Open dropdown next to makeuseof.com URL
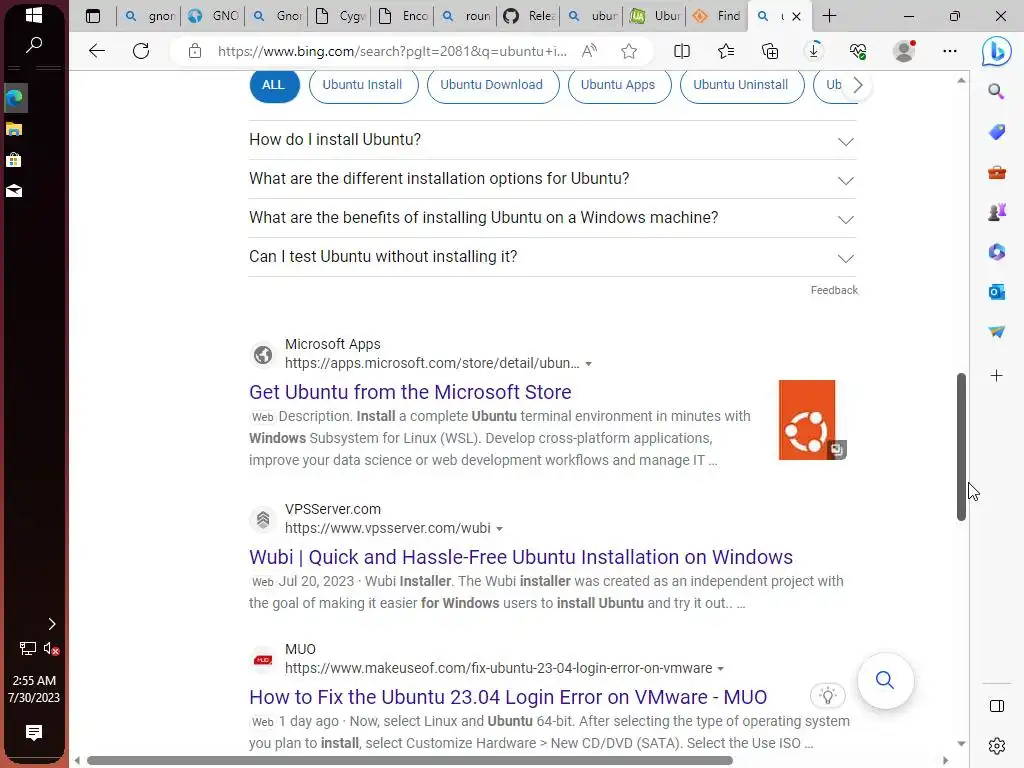Screen dimensions: 1024x768 point(721,669)
